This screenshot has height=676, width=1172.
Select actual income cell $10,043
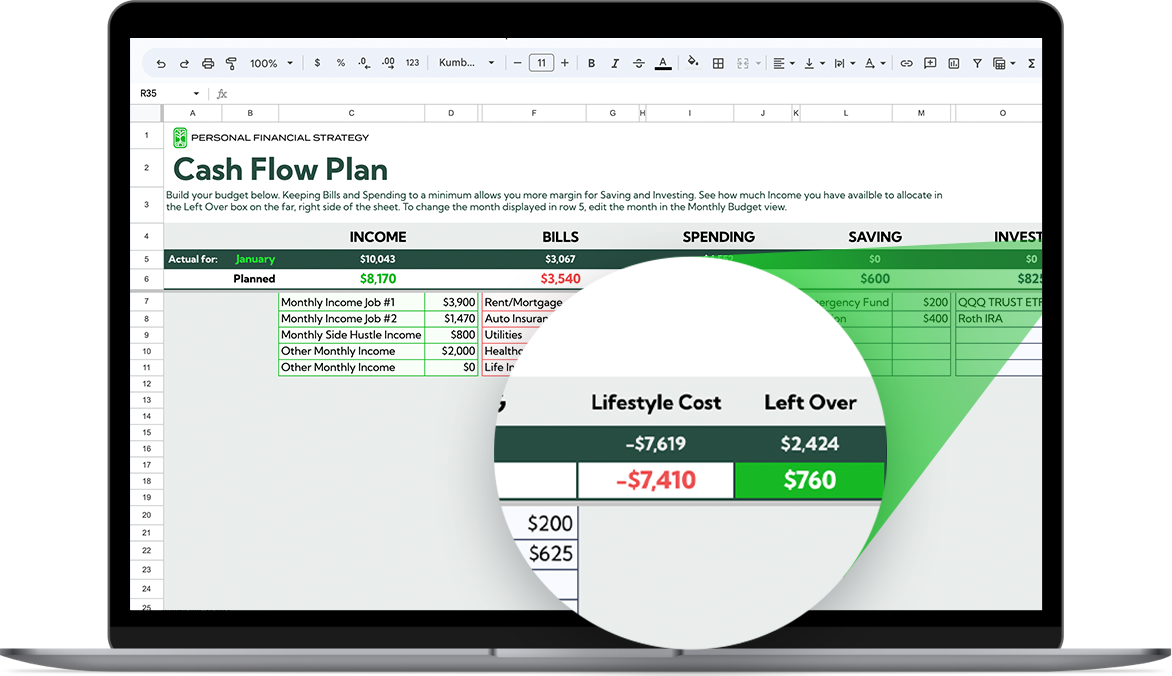pos(377,259)
